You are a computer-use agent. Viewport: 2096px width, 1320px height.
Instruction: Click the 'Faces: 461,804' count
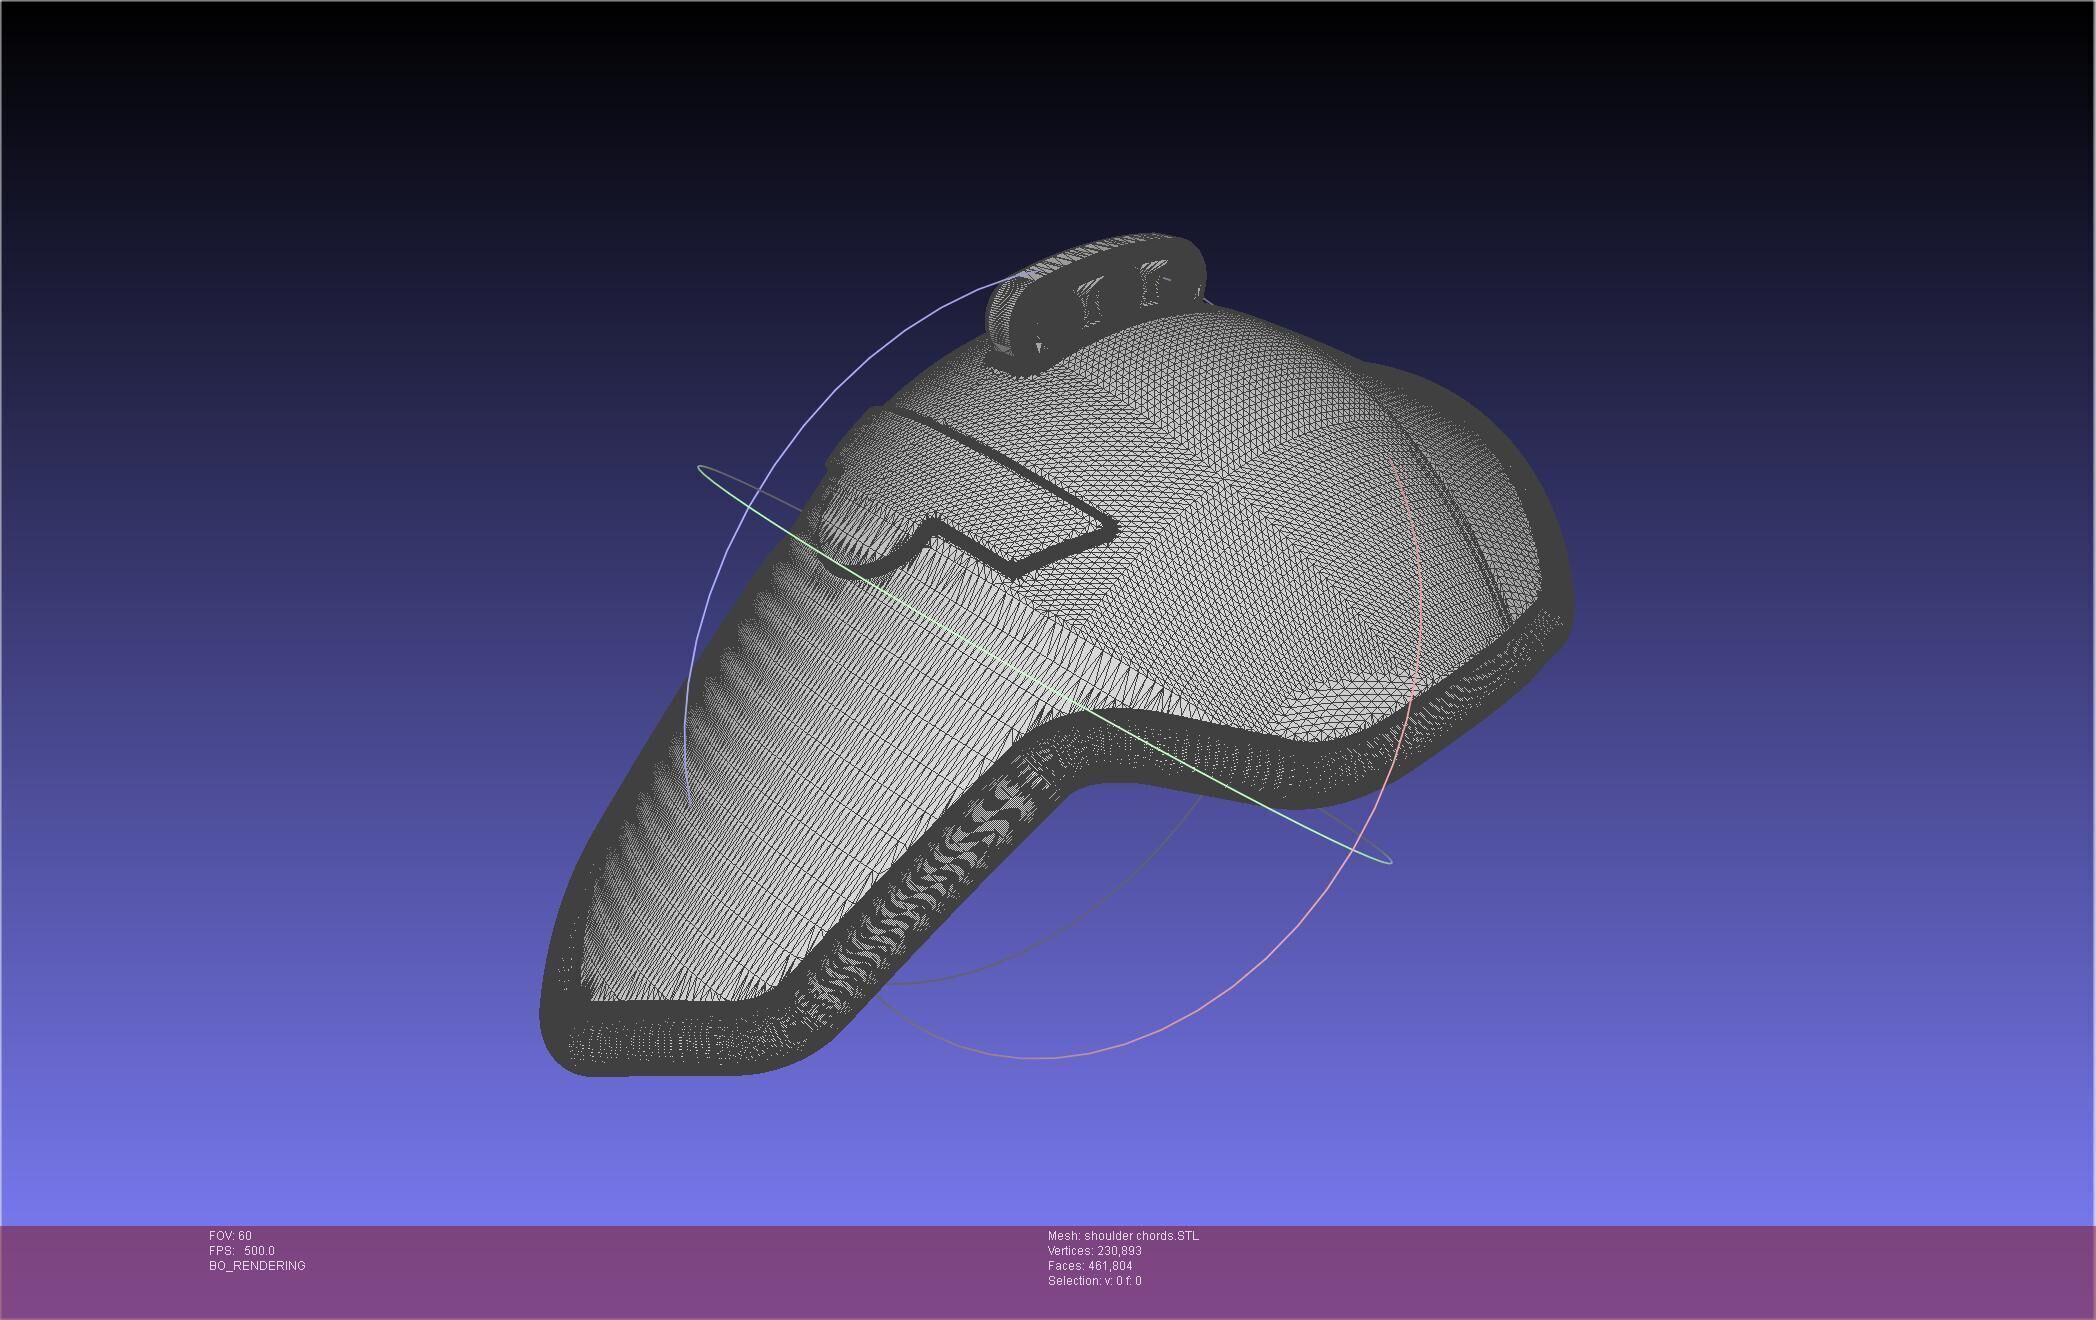pyautogui.click(x=1090, y=1266)
